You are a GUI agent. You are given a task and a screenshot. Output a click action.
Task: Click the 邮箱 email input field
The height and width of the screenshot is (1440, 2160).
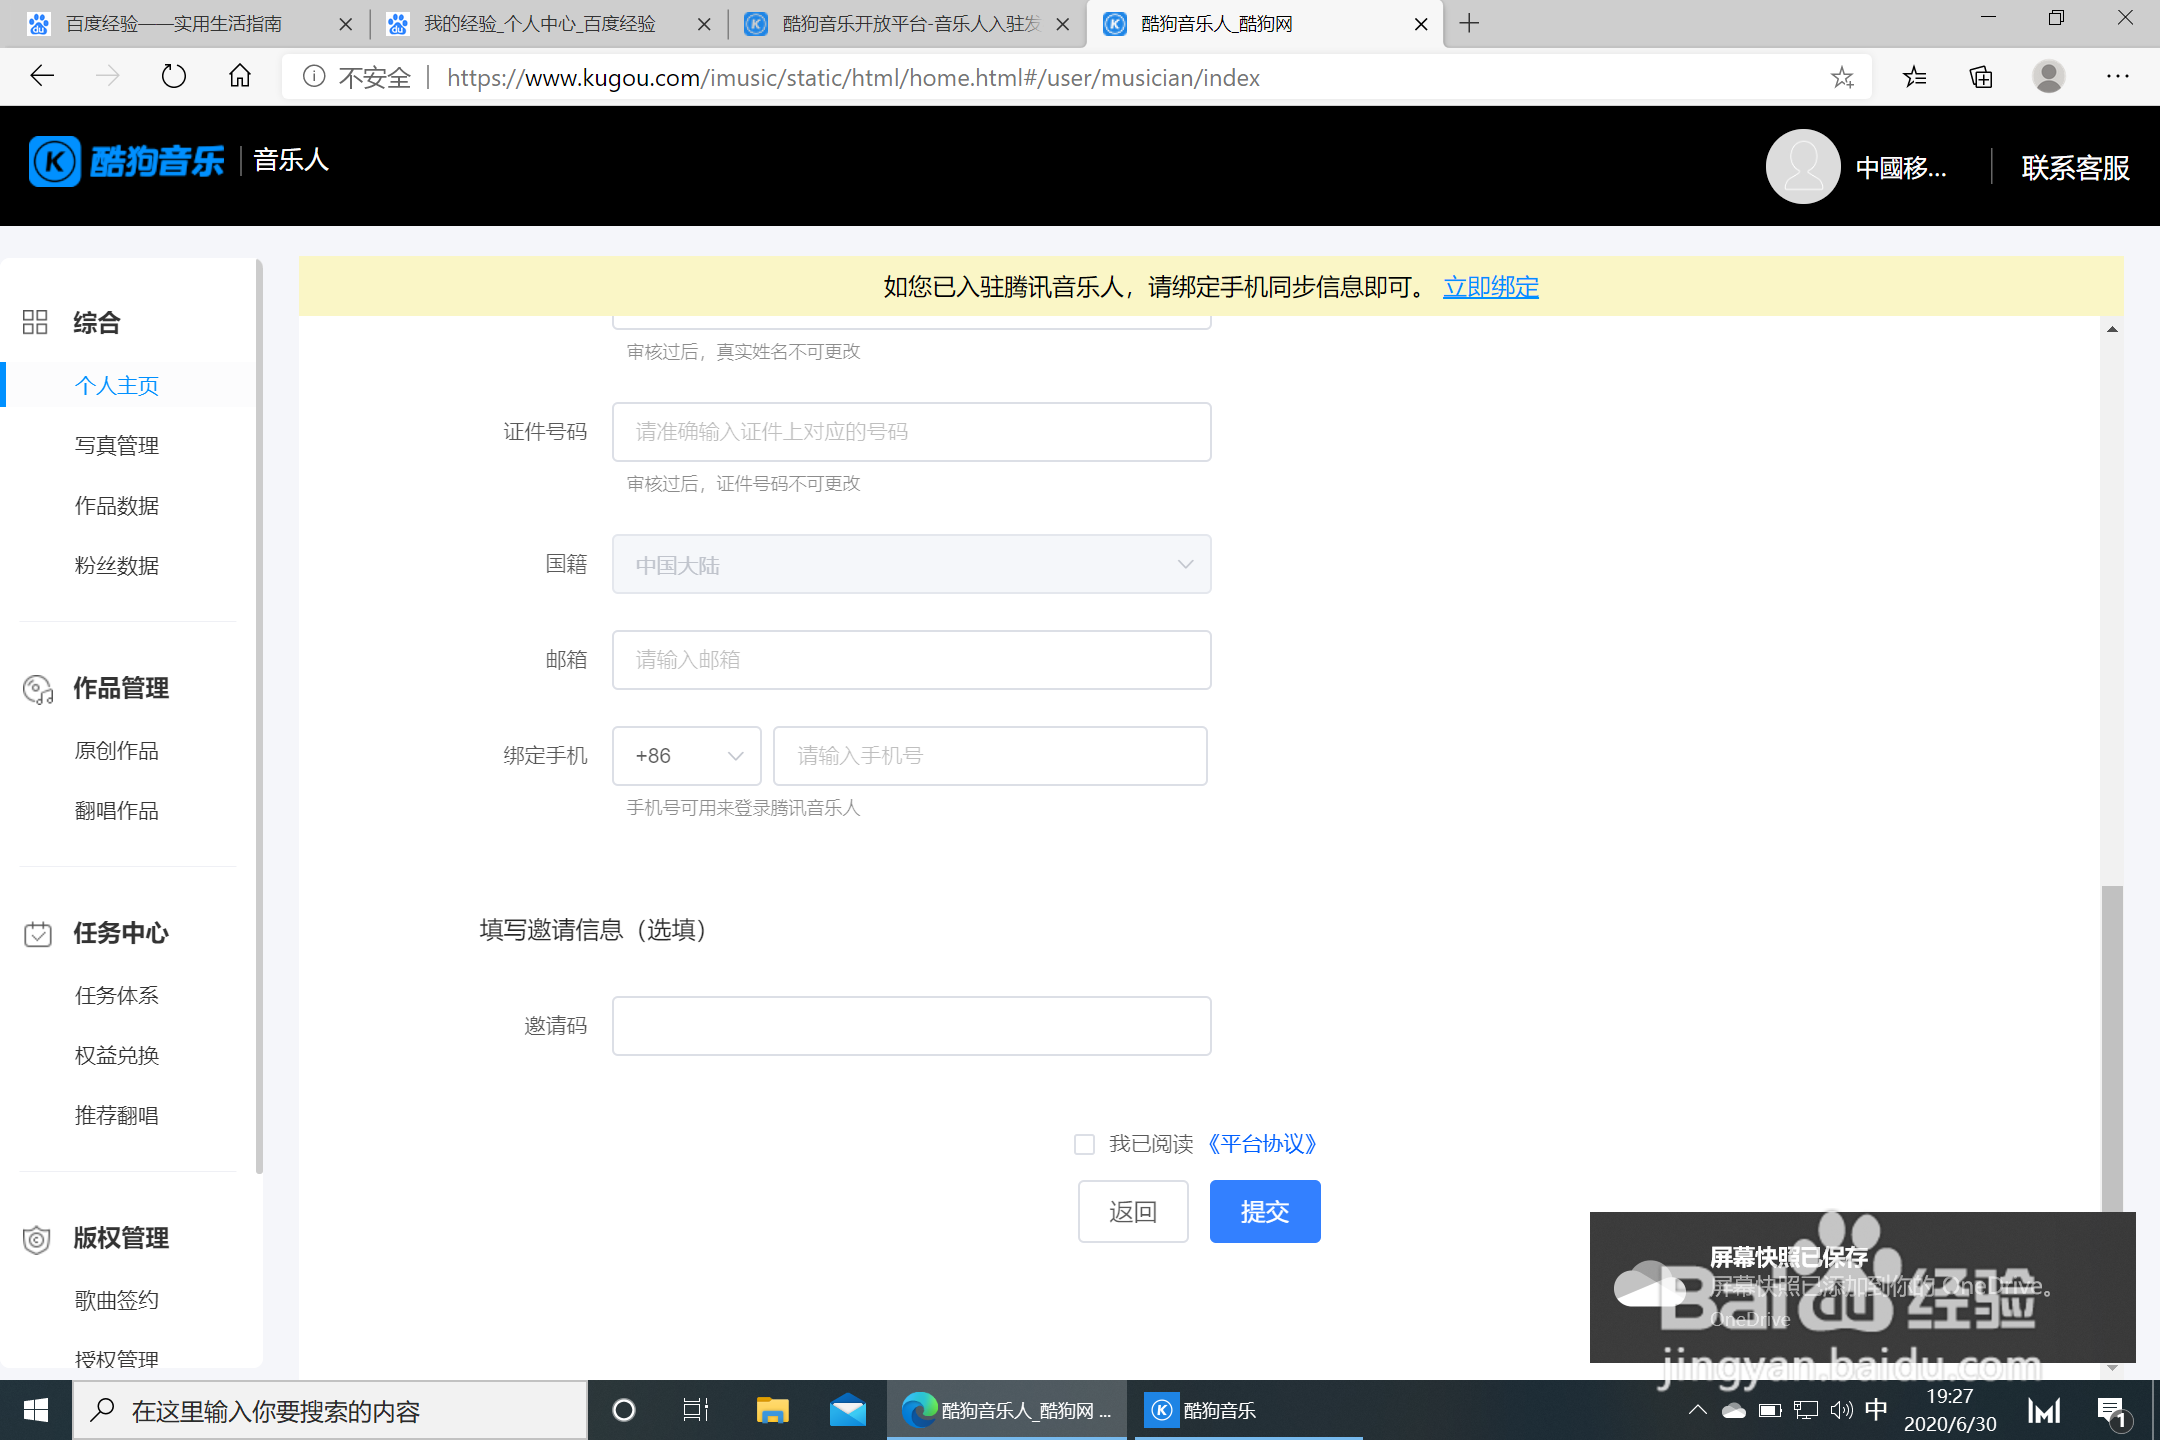[911, 660]
